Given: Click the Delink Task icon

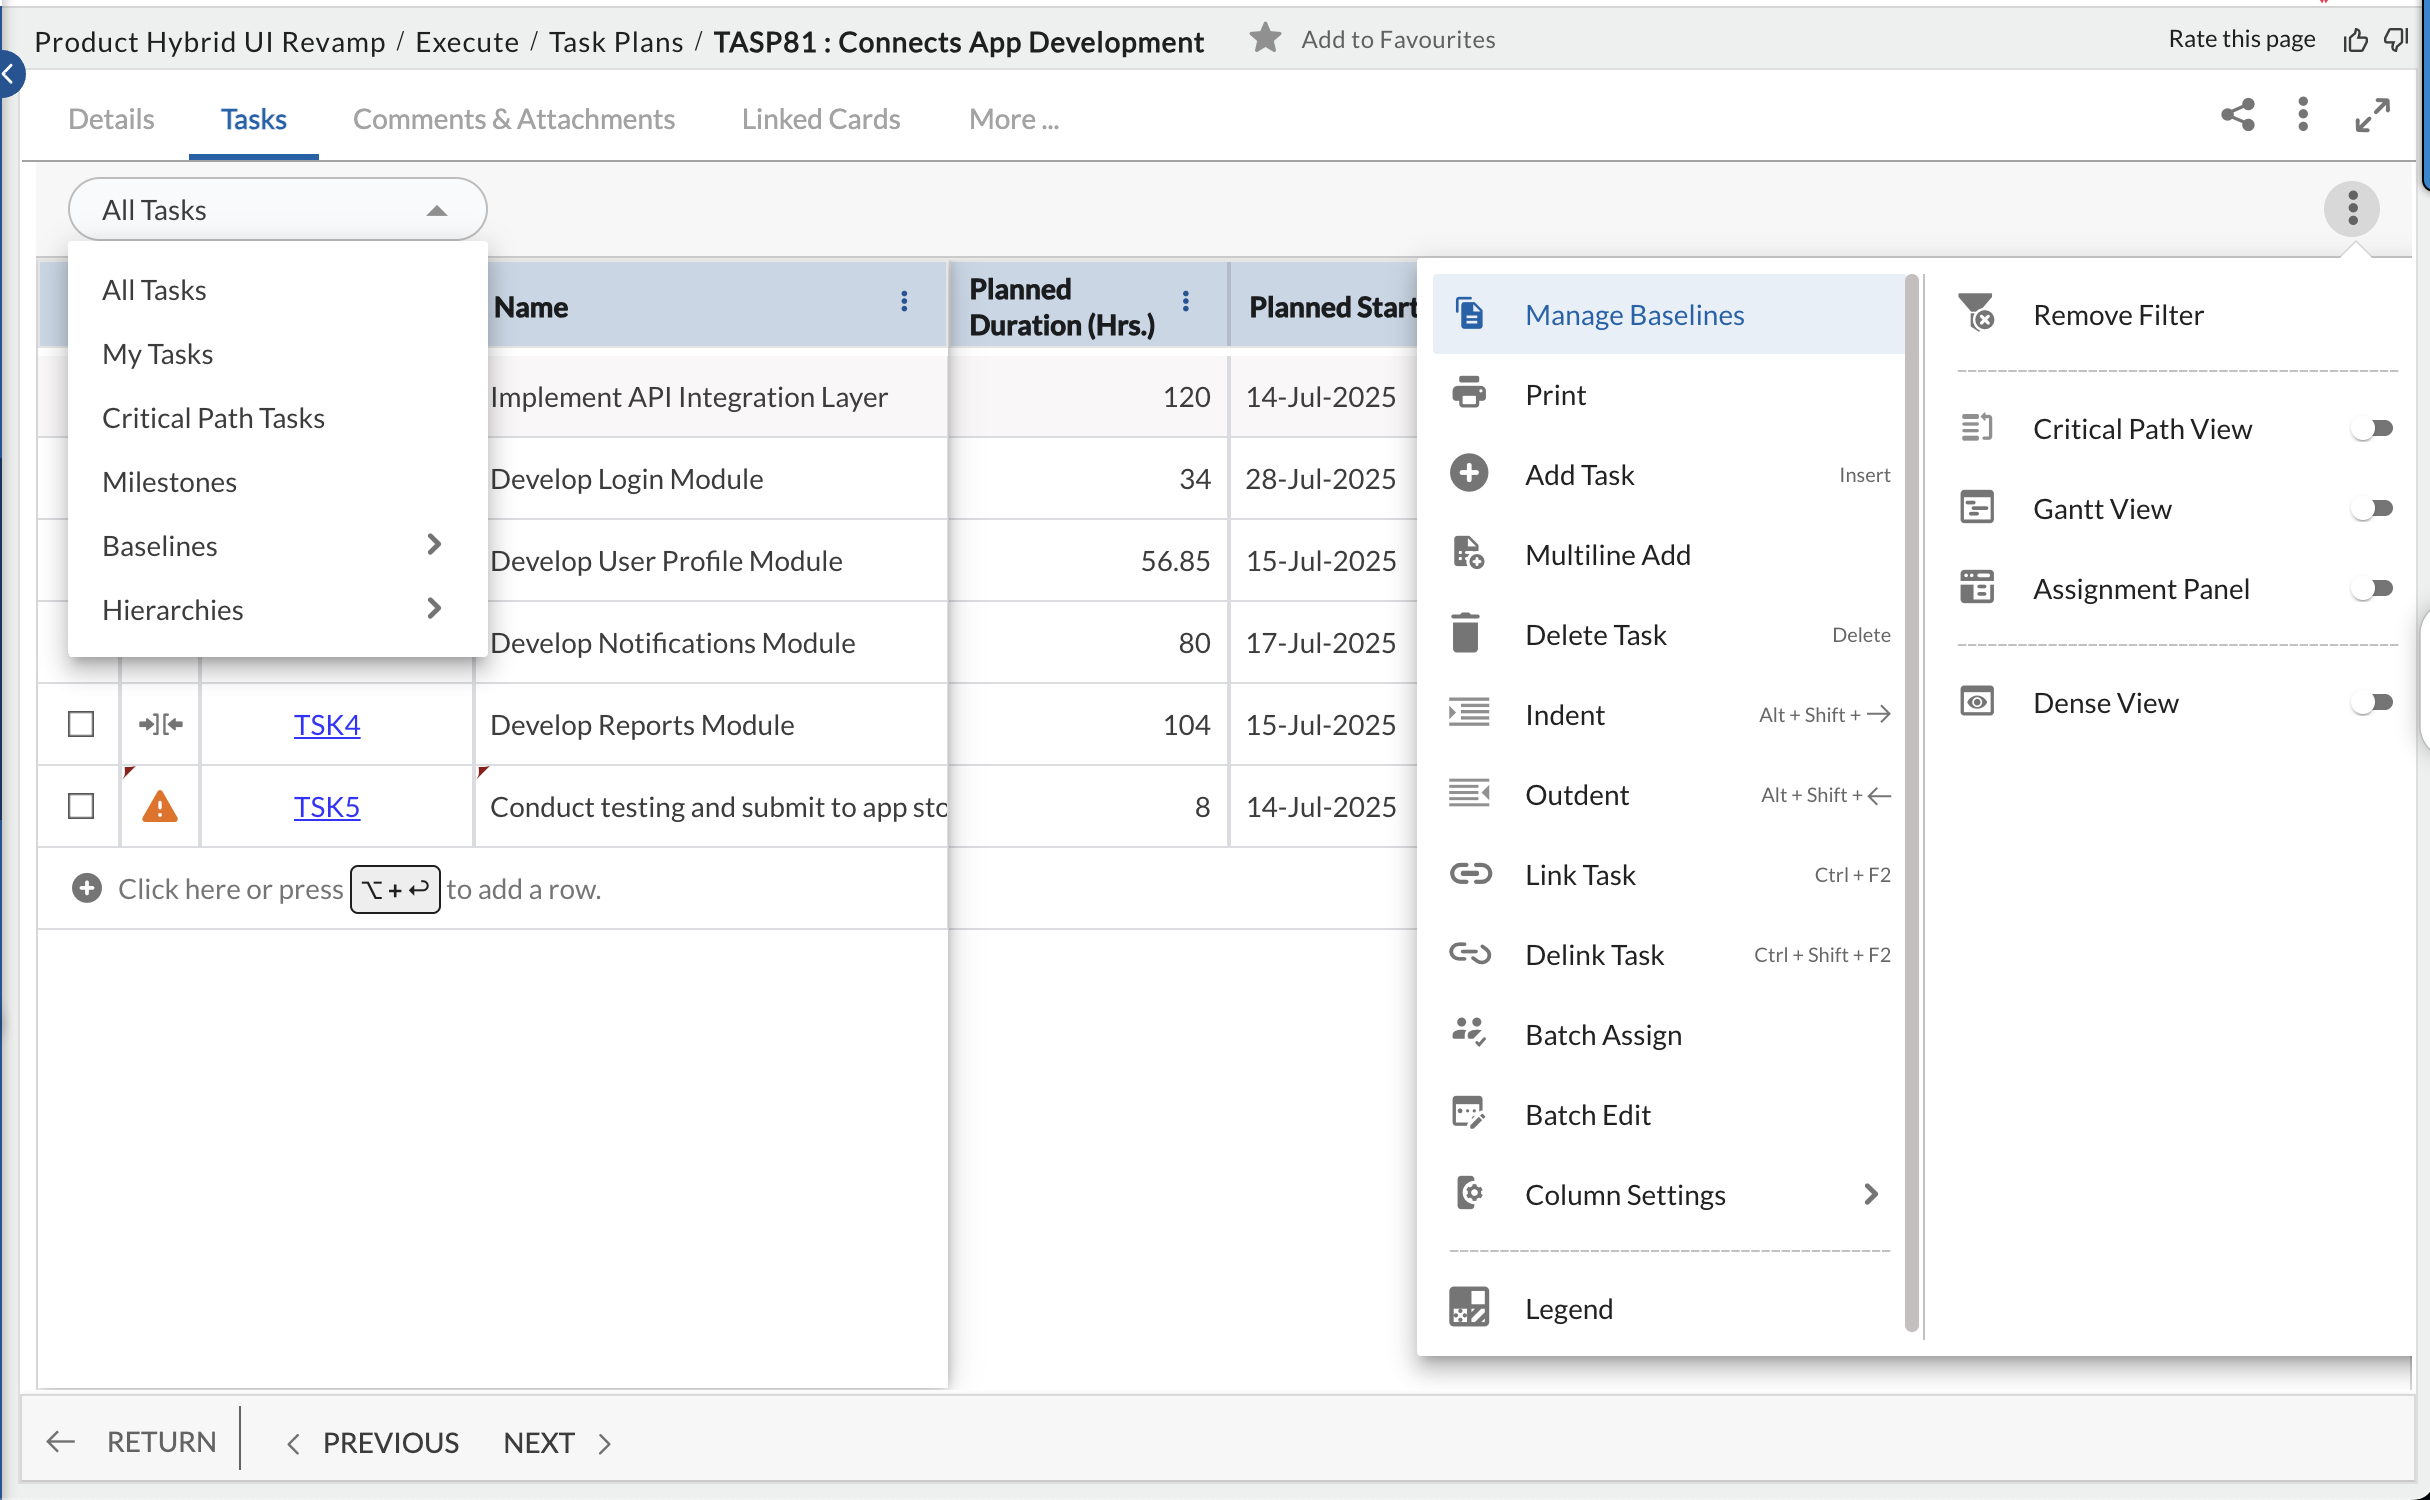Looking at the screenshot, I should (x=1470, y=953).
